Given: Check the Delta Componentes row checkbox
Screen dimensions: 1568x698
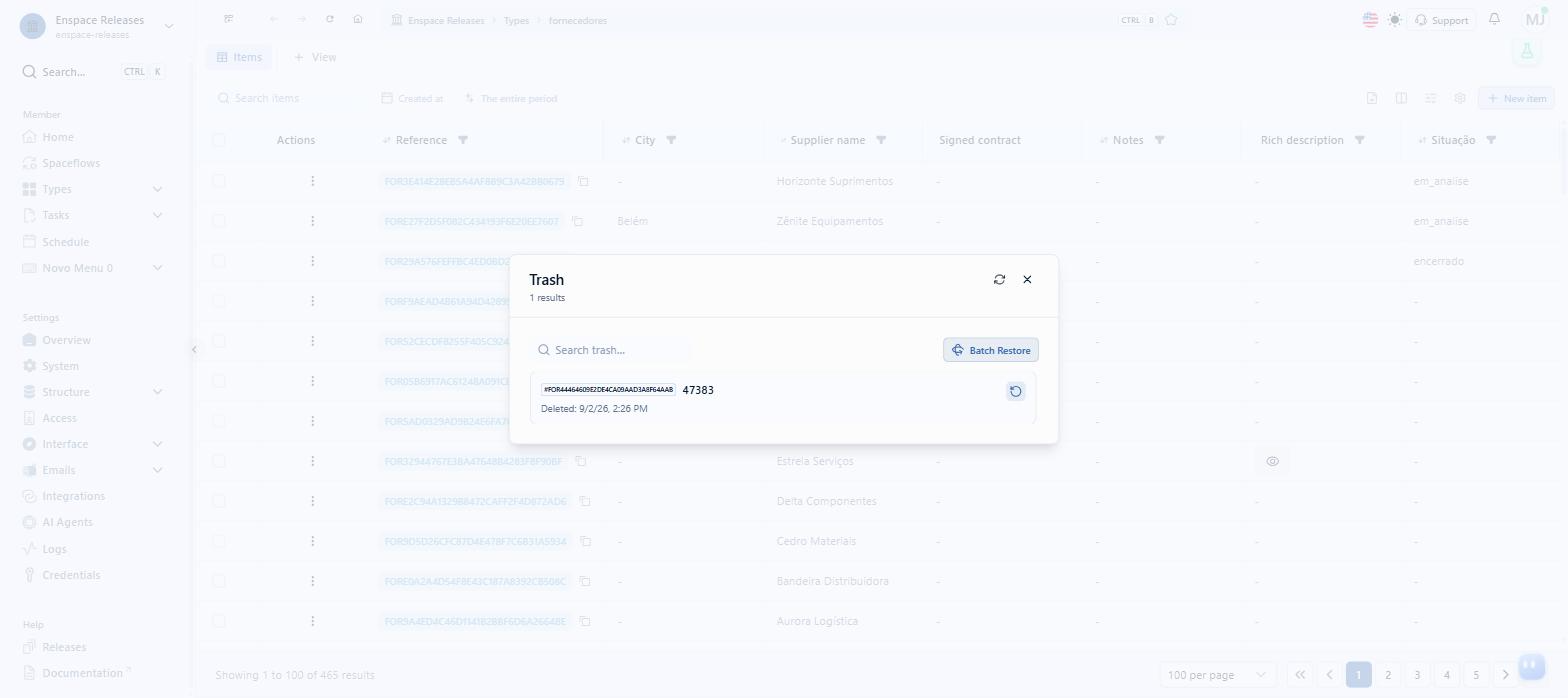Looking at the screenshot, I should click(219, 501).
